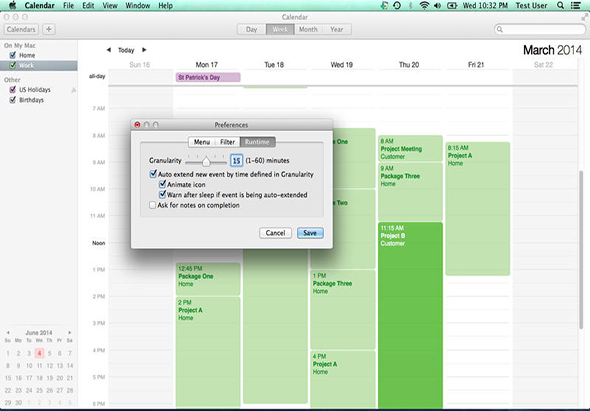Click the US Holidays subscription broadcast icon
The height and width of the screenshot is (411, 590).
click(73, 90)
